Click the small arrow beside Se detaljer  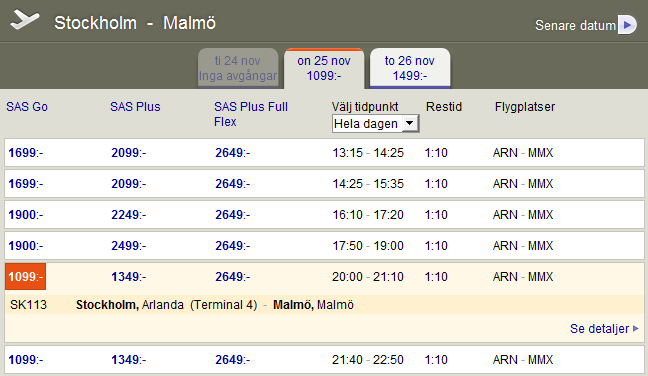[636, 329]
